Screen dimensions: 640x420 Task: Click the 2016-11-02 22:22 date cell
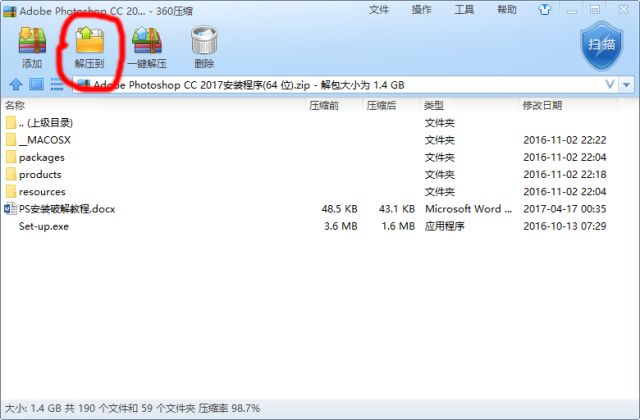pos(565,140)
